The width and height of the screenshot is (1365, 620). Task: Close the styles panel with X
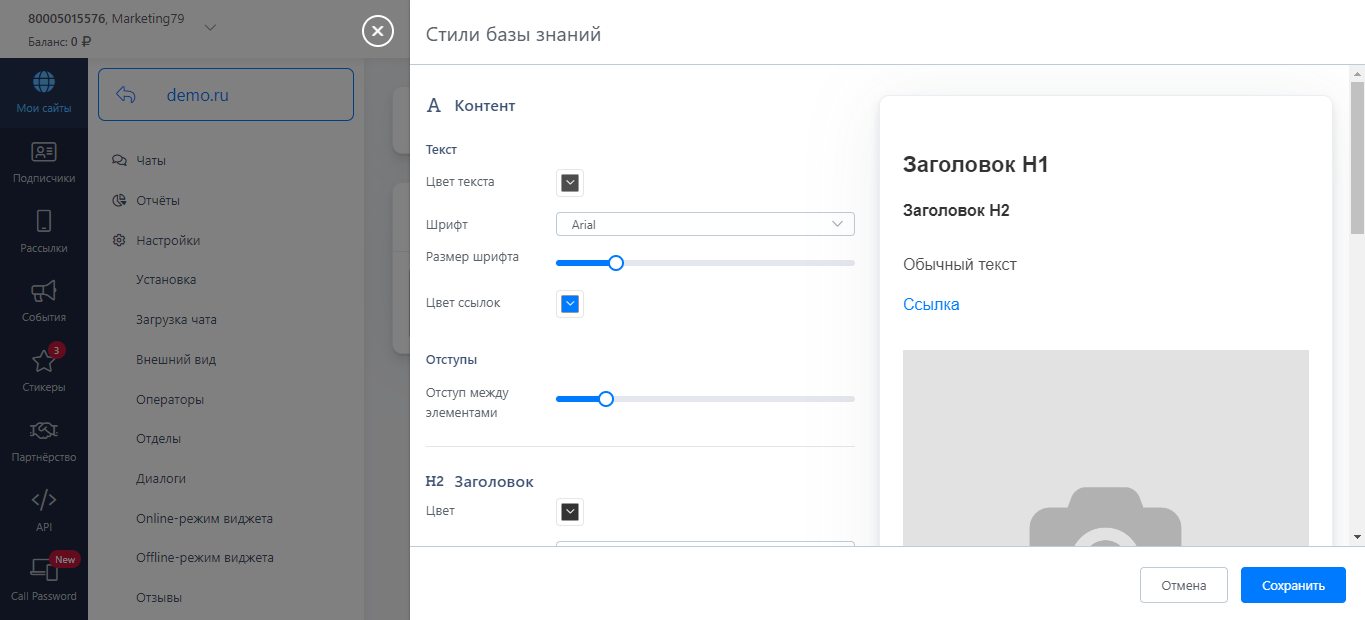pyautogui.click(x=377, y=32)
